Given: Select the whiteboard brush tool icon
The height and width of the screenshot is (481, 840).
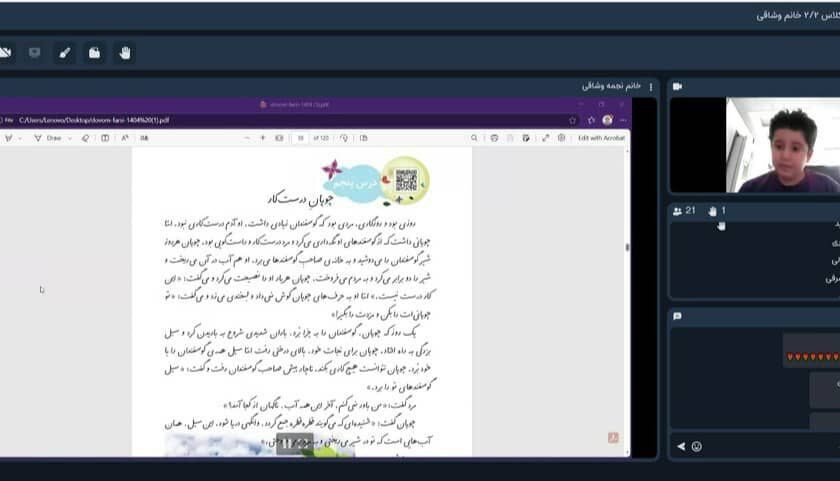Looking at the screenshot, I should pyautogui.click(x=64, y=52).
